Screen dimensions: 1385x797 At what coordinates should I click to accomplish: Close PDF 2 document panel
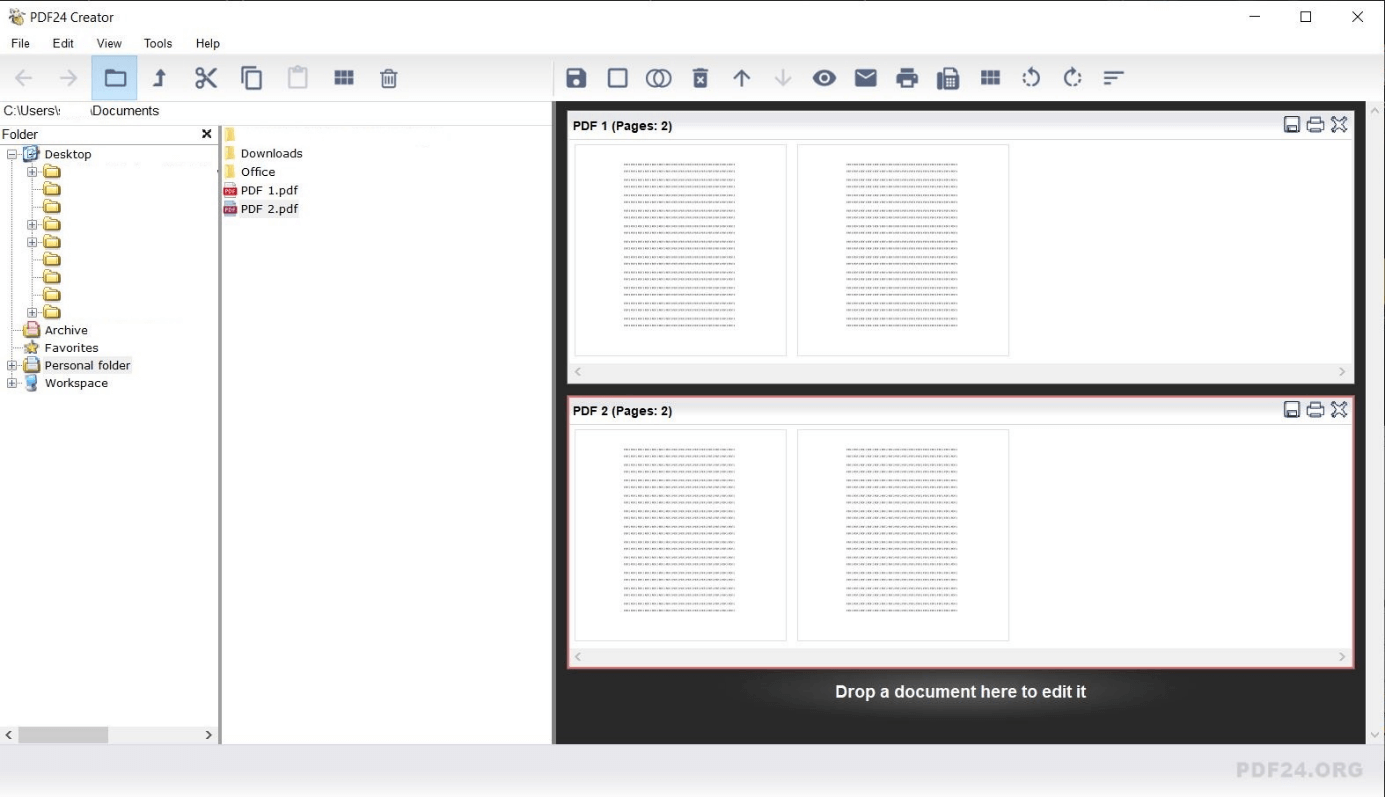point(1339,410)
